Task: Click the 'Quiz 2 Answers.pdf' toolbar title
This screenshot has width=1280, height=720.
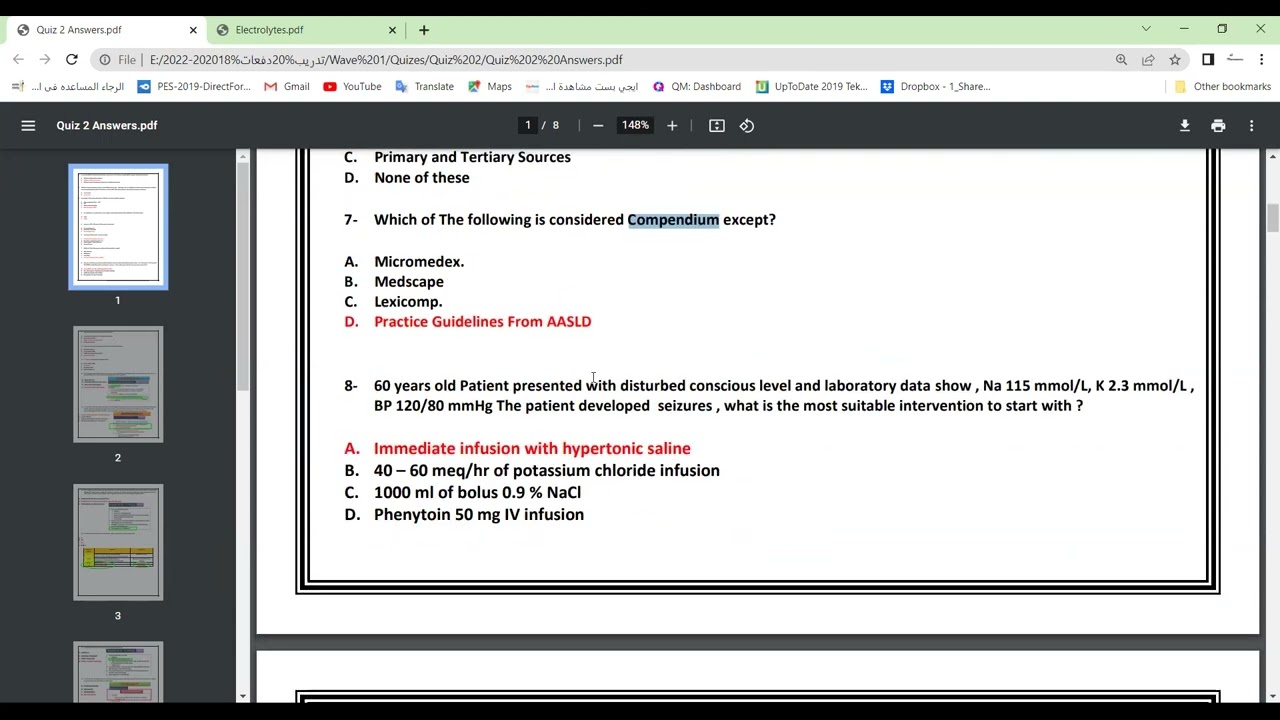Action: tap(107, 125)
